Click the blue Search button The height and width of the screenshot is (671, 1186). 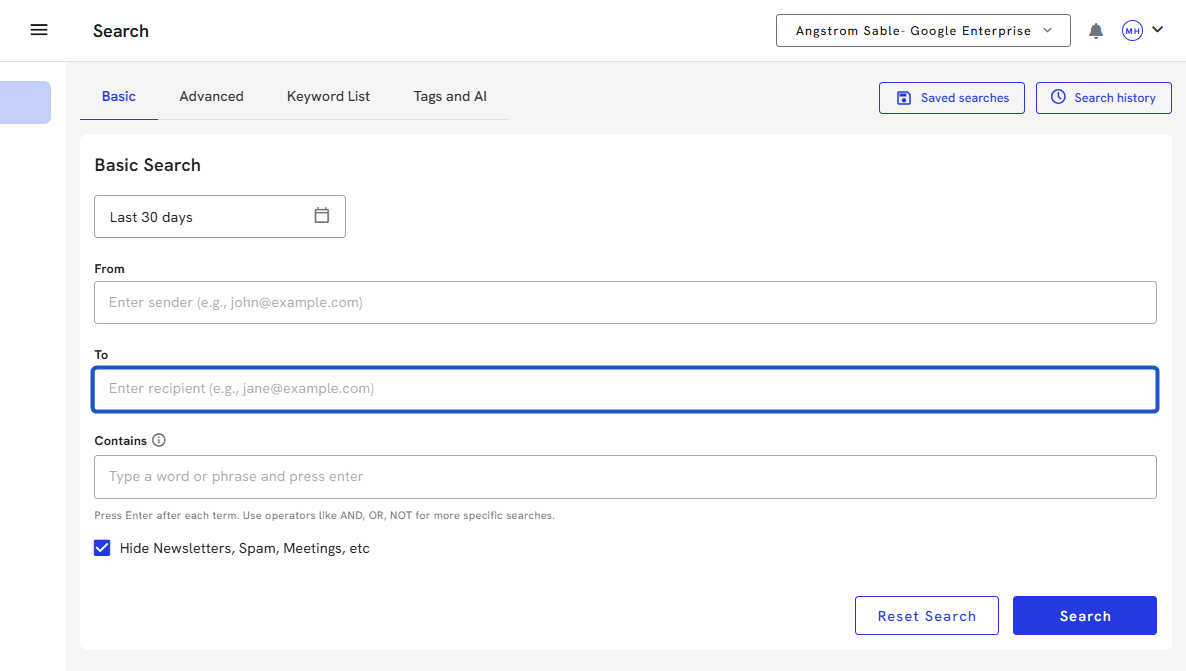[1084, 616]
